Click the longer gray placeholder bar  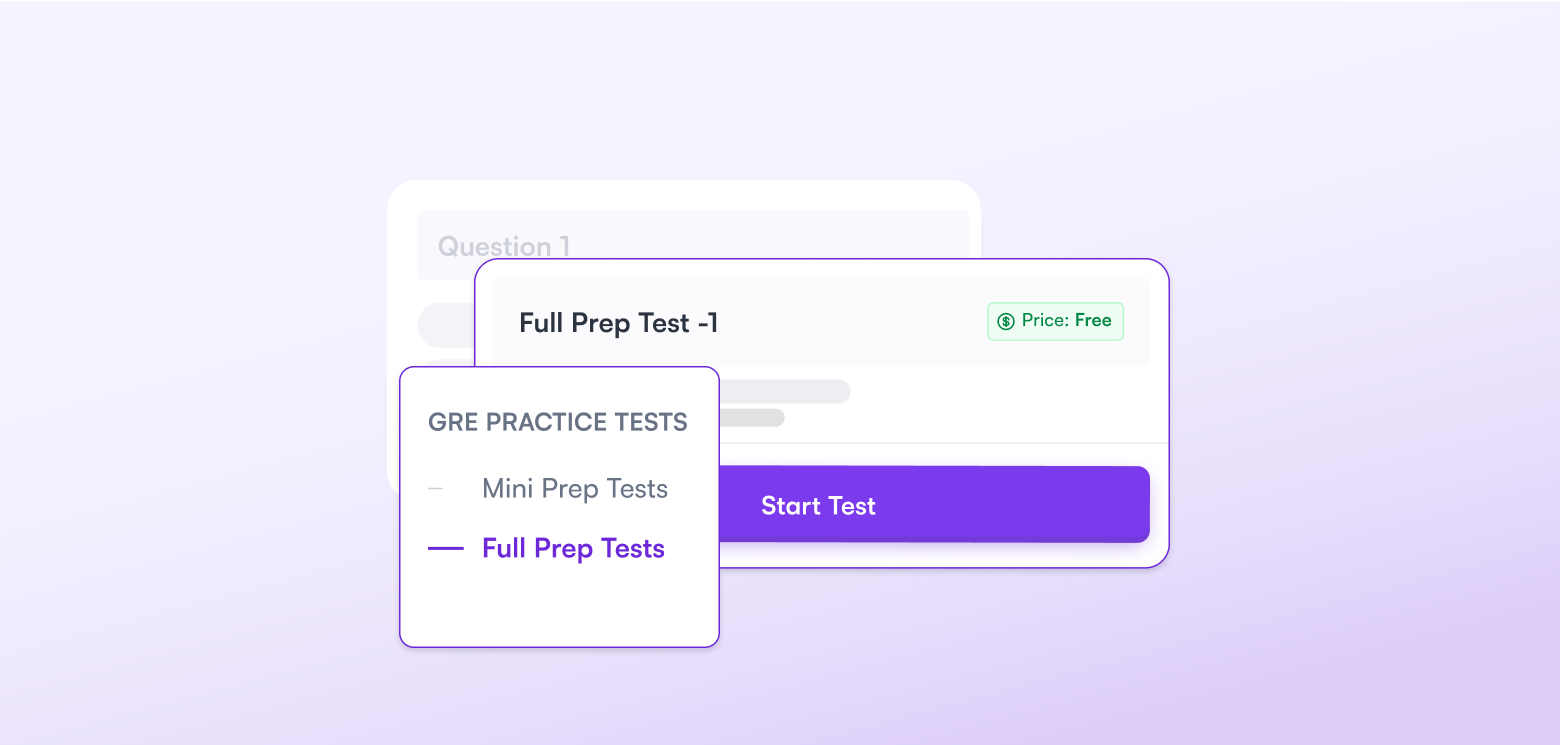785,391
